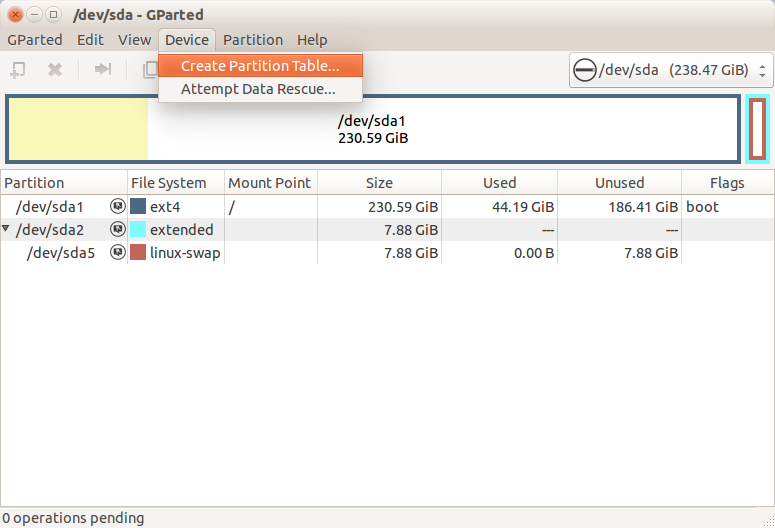Click the disk icon in device selector
Image resolution: width=775 pixels, height=528 pixels.
[584, 70]
